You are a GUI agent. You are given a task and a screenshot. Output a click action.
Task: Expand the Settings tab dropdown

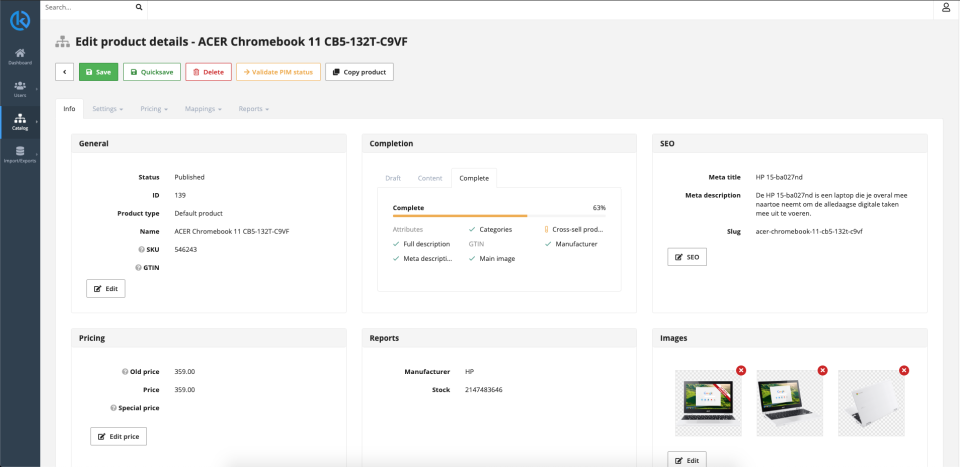108,109
